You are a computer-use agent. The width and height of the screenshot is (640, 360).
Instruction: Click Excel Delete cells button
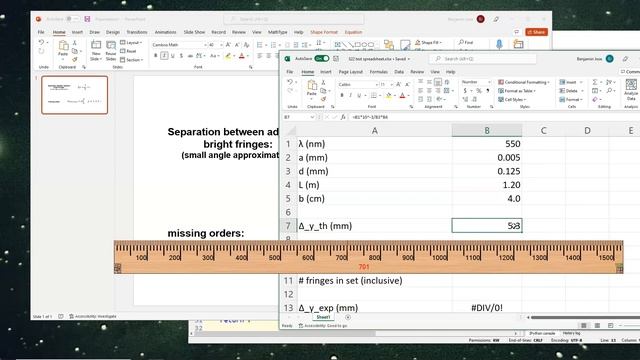coord(571,91)
